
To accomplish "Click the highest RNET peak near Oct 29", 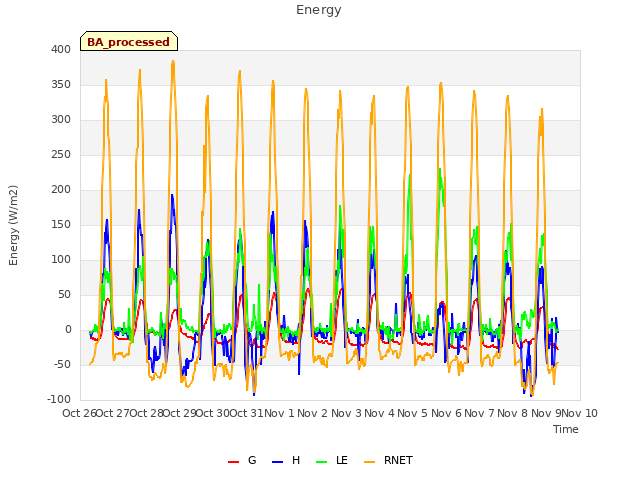I will [x=173, y=61].
